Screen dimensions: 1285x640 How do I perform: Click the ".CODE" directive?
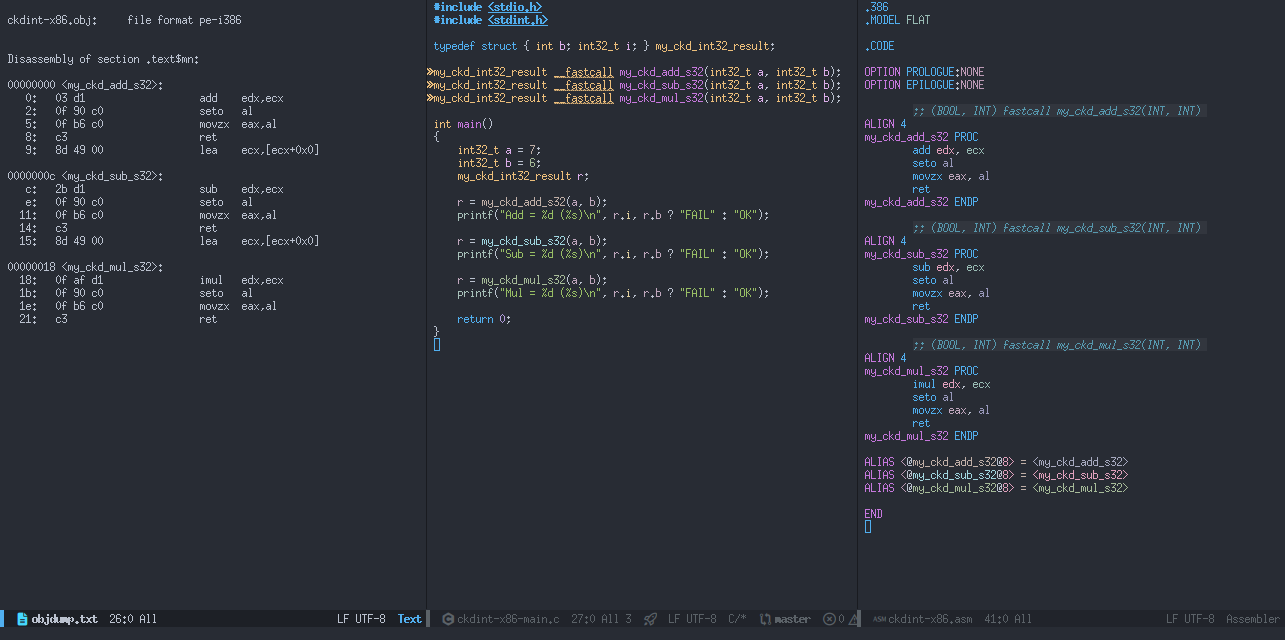pos(879,46)
